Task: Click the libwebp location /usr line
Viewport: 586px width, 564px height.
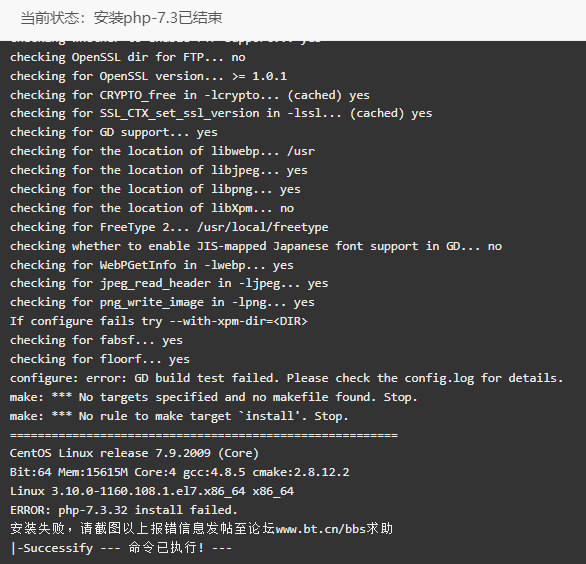Action: click(x=162, y=151)
